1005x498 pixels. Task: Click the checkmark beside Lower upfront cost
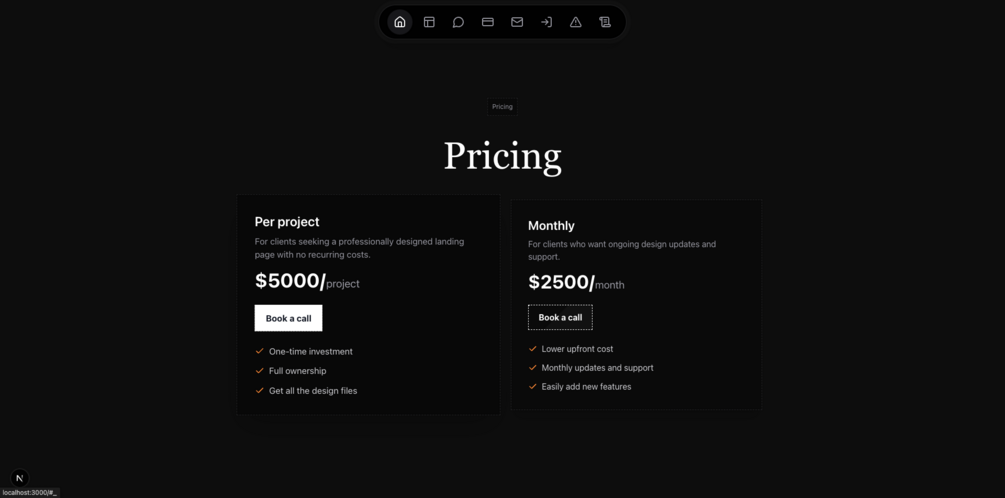click(533, 349)
